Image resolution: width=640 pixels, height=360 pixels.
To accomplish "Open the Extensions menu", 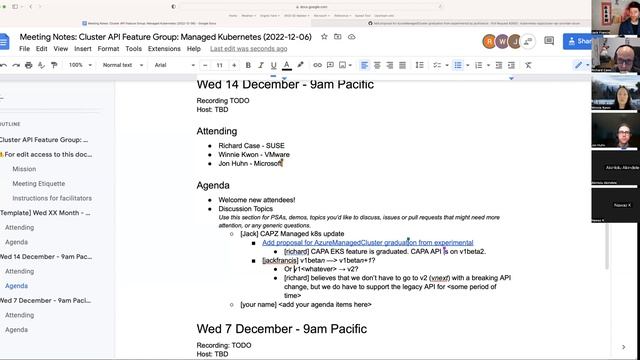I will (164, 49).
